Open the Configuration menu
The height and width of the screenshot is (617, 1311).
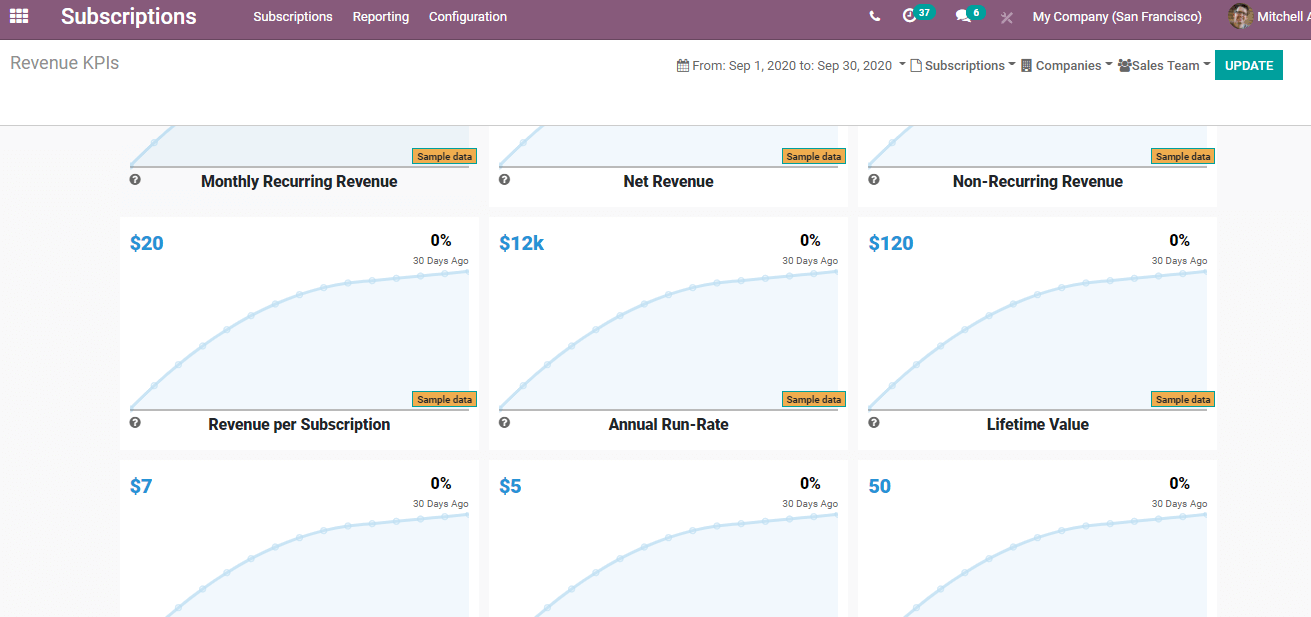[468, 17]
